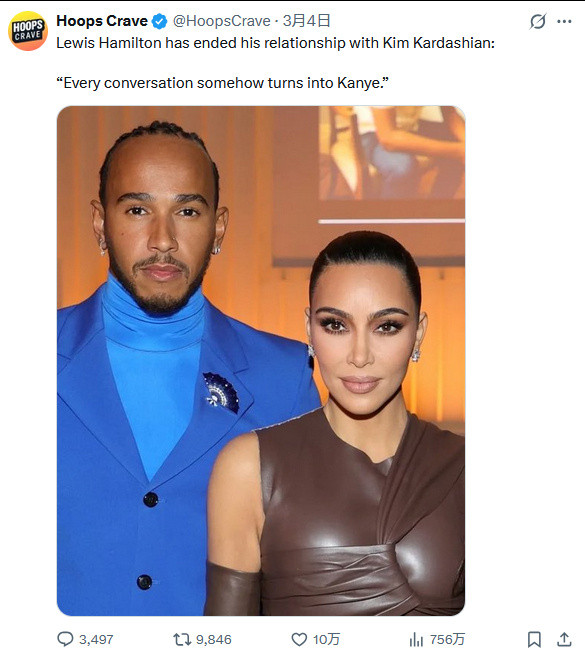Screen dimensions: 585x659
Task: Click the @HoopsCrave handle
Action: pyautogui.click(x=221, y=21)
